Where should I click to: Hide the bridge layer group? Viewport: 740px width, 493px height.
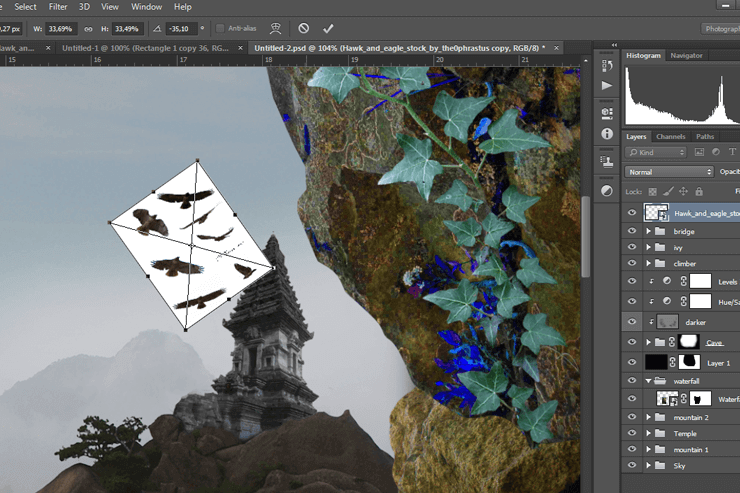pos(631,231)
